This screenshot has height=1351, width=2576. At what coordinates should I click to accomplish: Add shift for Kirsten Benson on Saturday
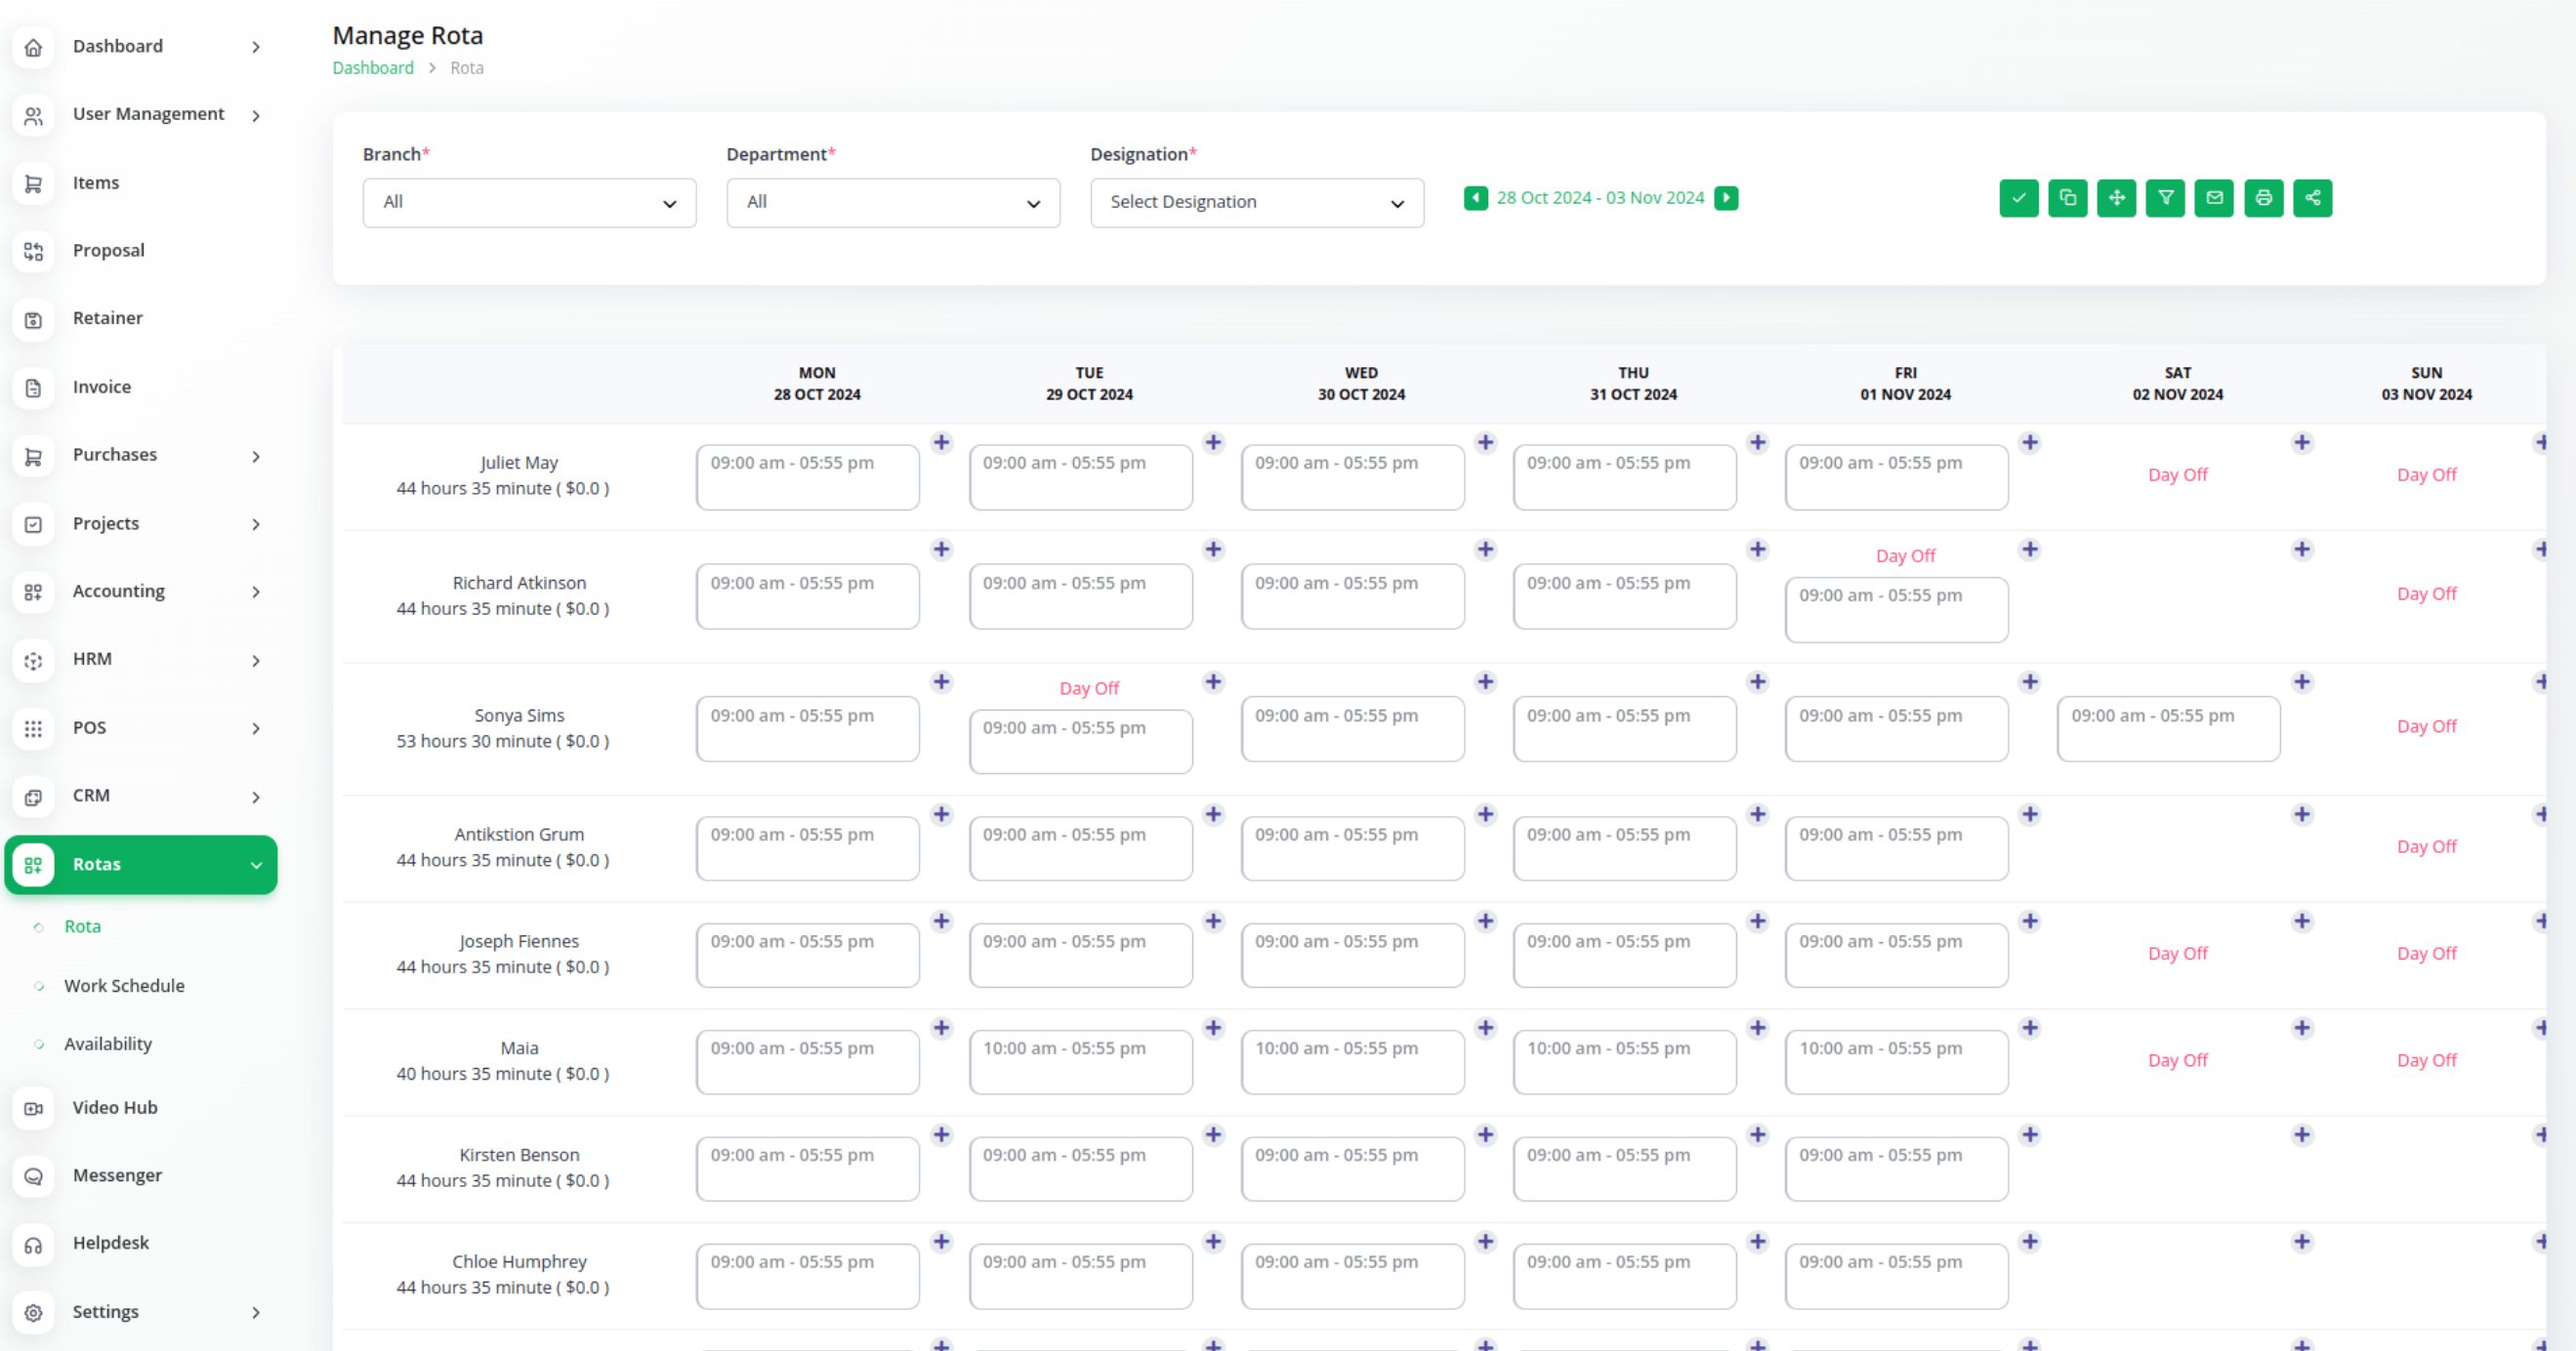(2301, 1135)
